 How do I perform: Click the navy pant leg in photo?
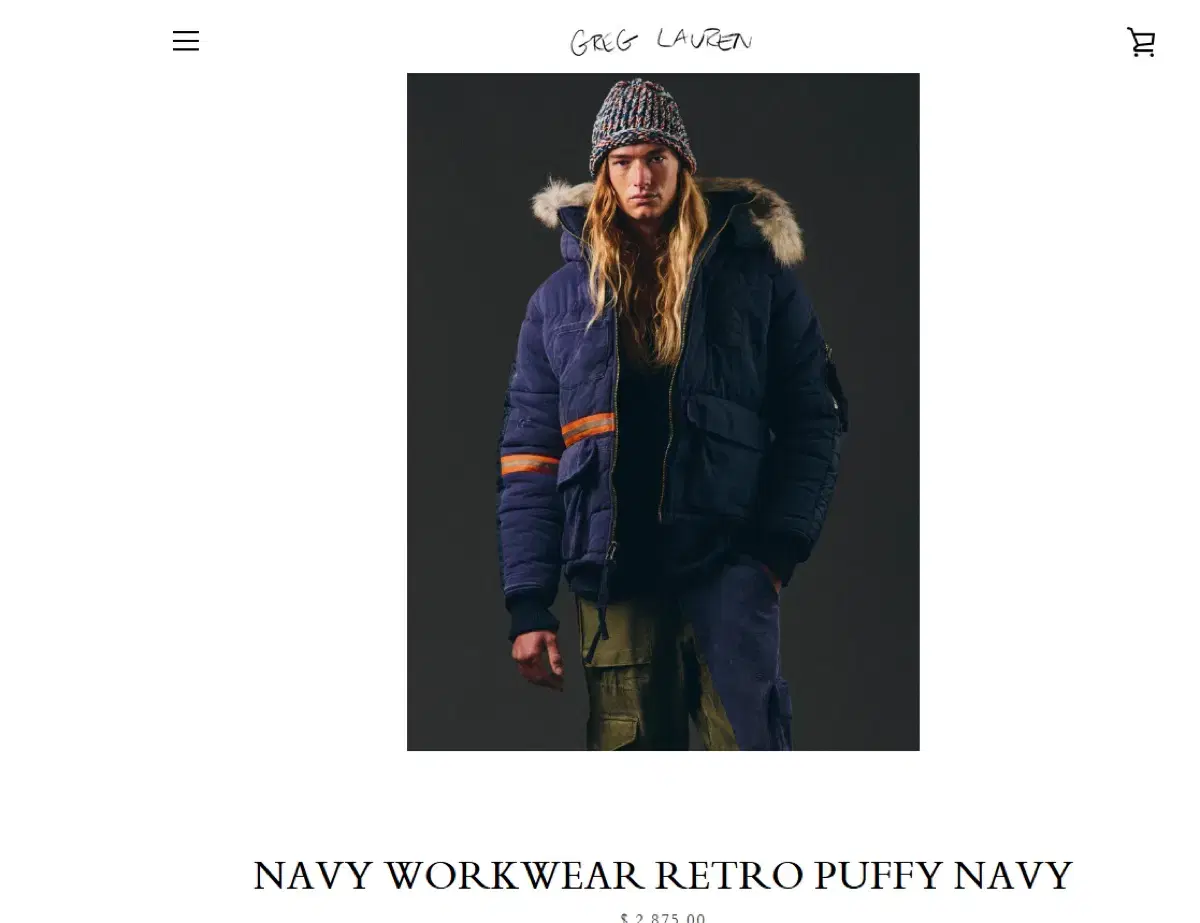750,660
